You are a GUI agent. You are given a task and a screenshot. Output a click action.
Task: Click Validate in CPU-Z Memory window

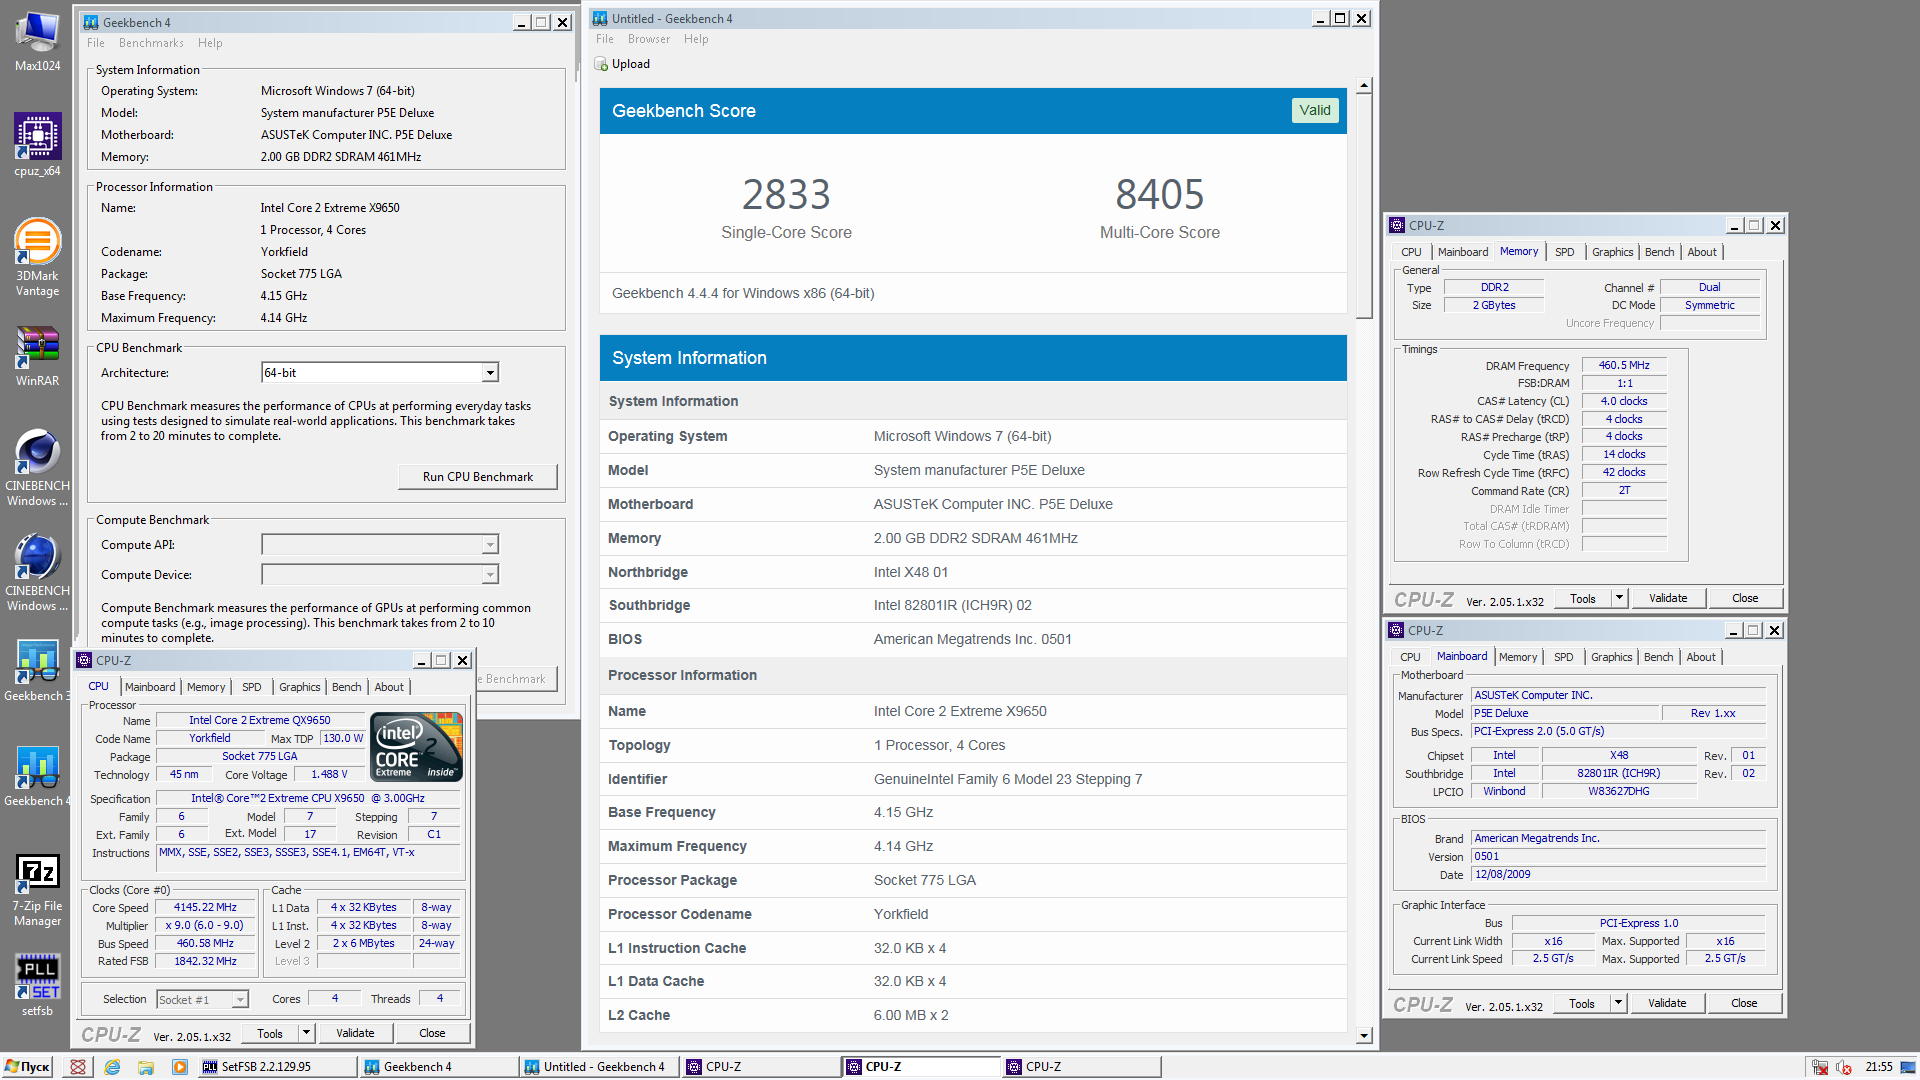point(1668,598)
